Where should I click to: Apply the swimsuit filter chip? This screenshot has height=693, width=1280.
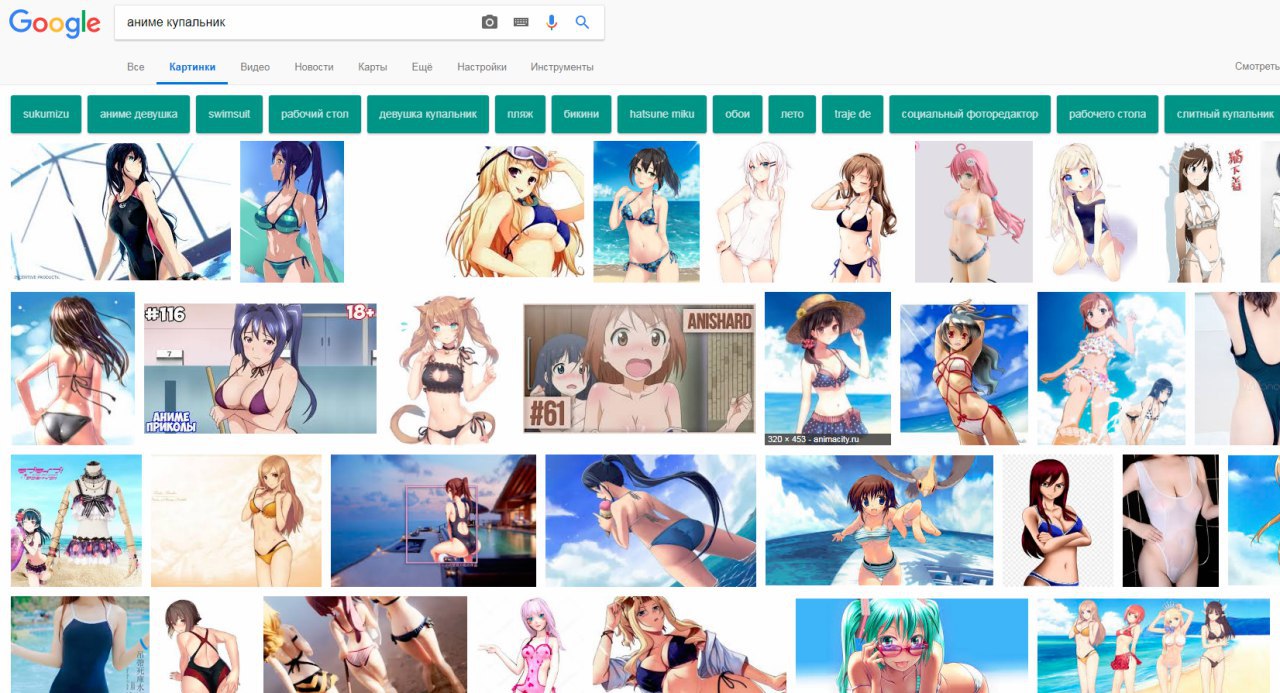(x=229, y=114)
